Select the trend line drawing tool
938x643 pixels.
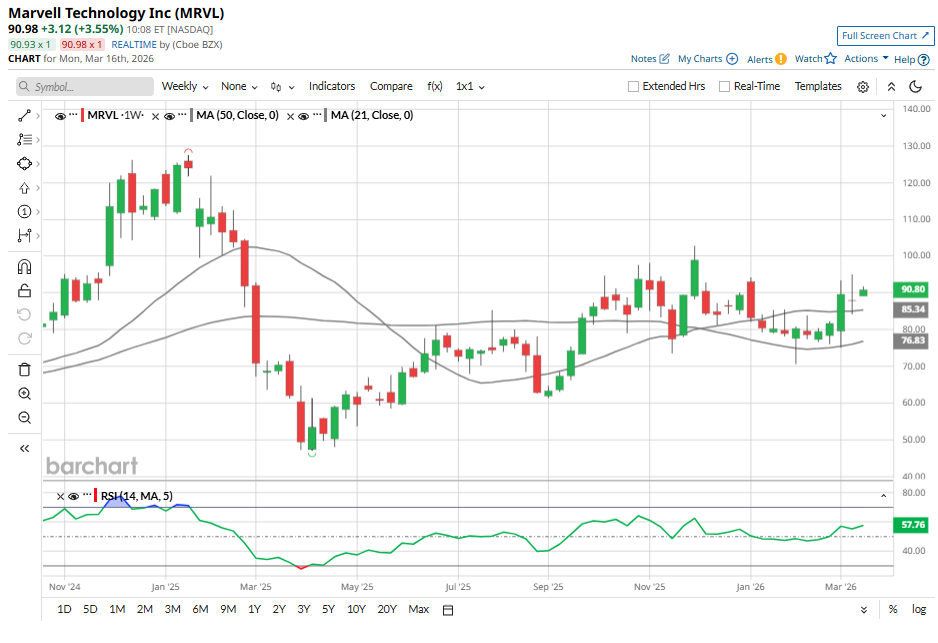click(x=24, y=115)
